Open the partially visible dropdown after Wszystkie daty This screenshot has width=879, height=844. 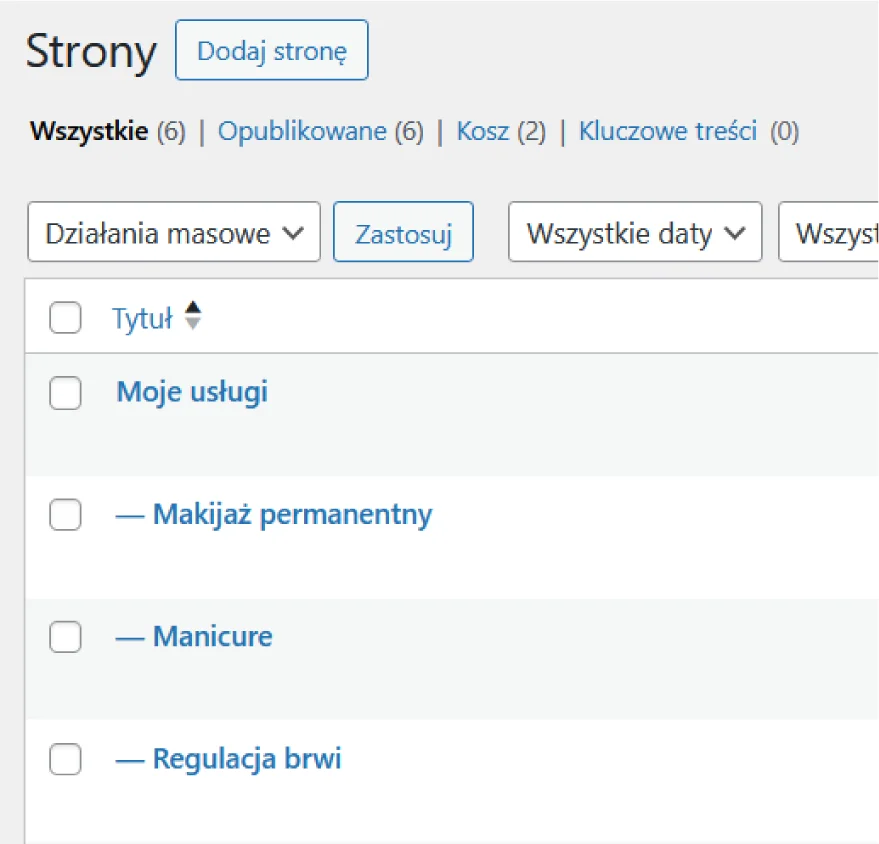(x=830, y=233)
